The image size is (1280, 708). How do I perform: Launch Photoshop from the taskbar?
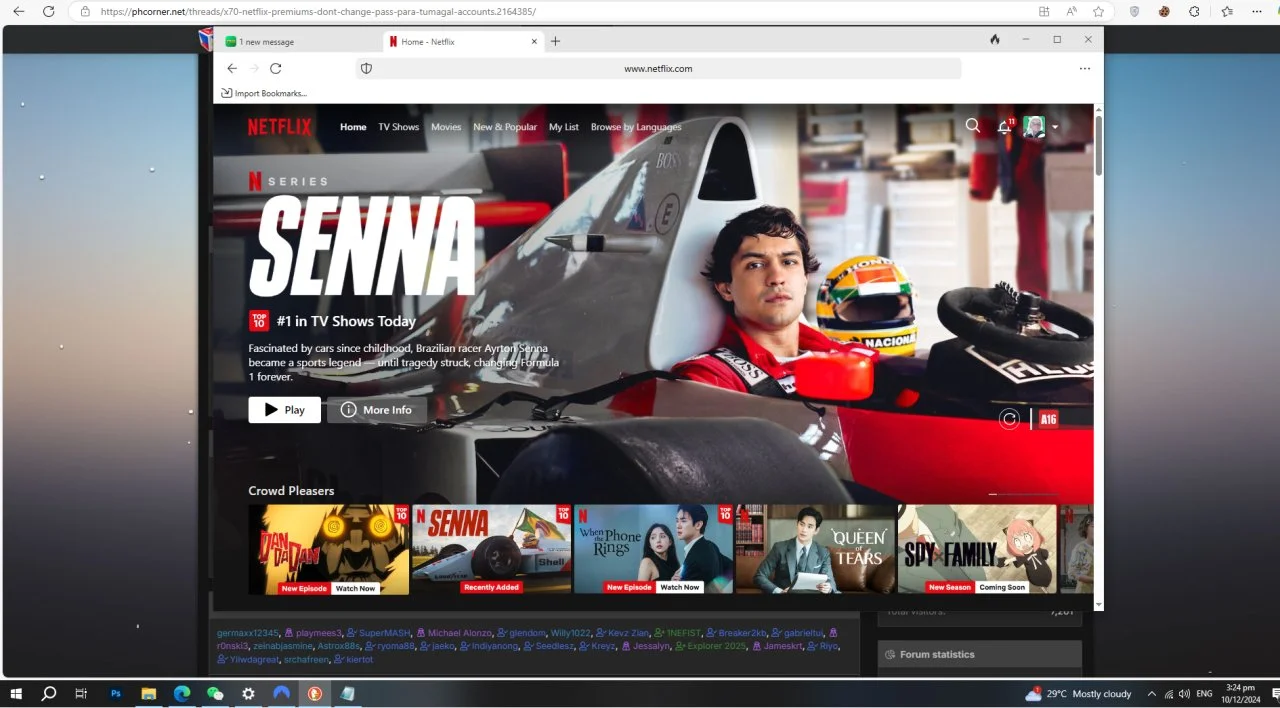pyautogui.click(x=115, y=693)
